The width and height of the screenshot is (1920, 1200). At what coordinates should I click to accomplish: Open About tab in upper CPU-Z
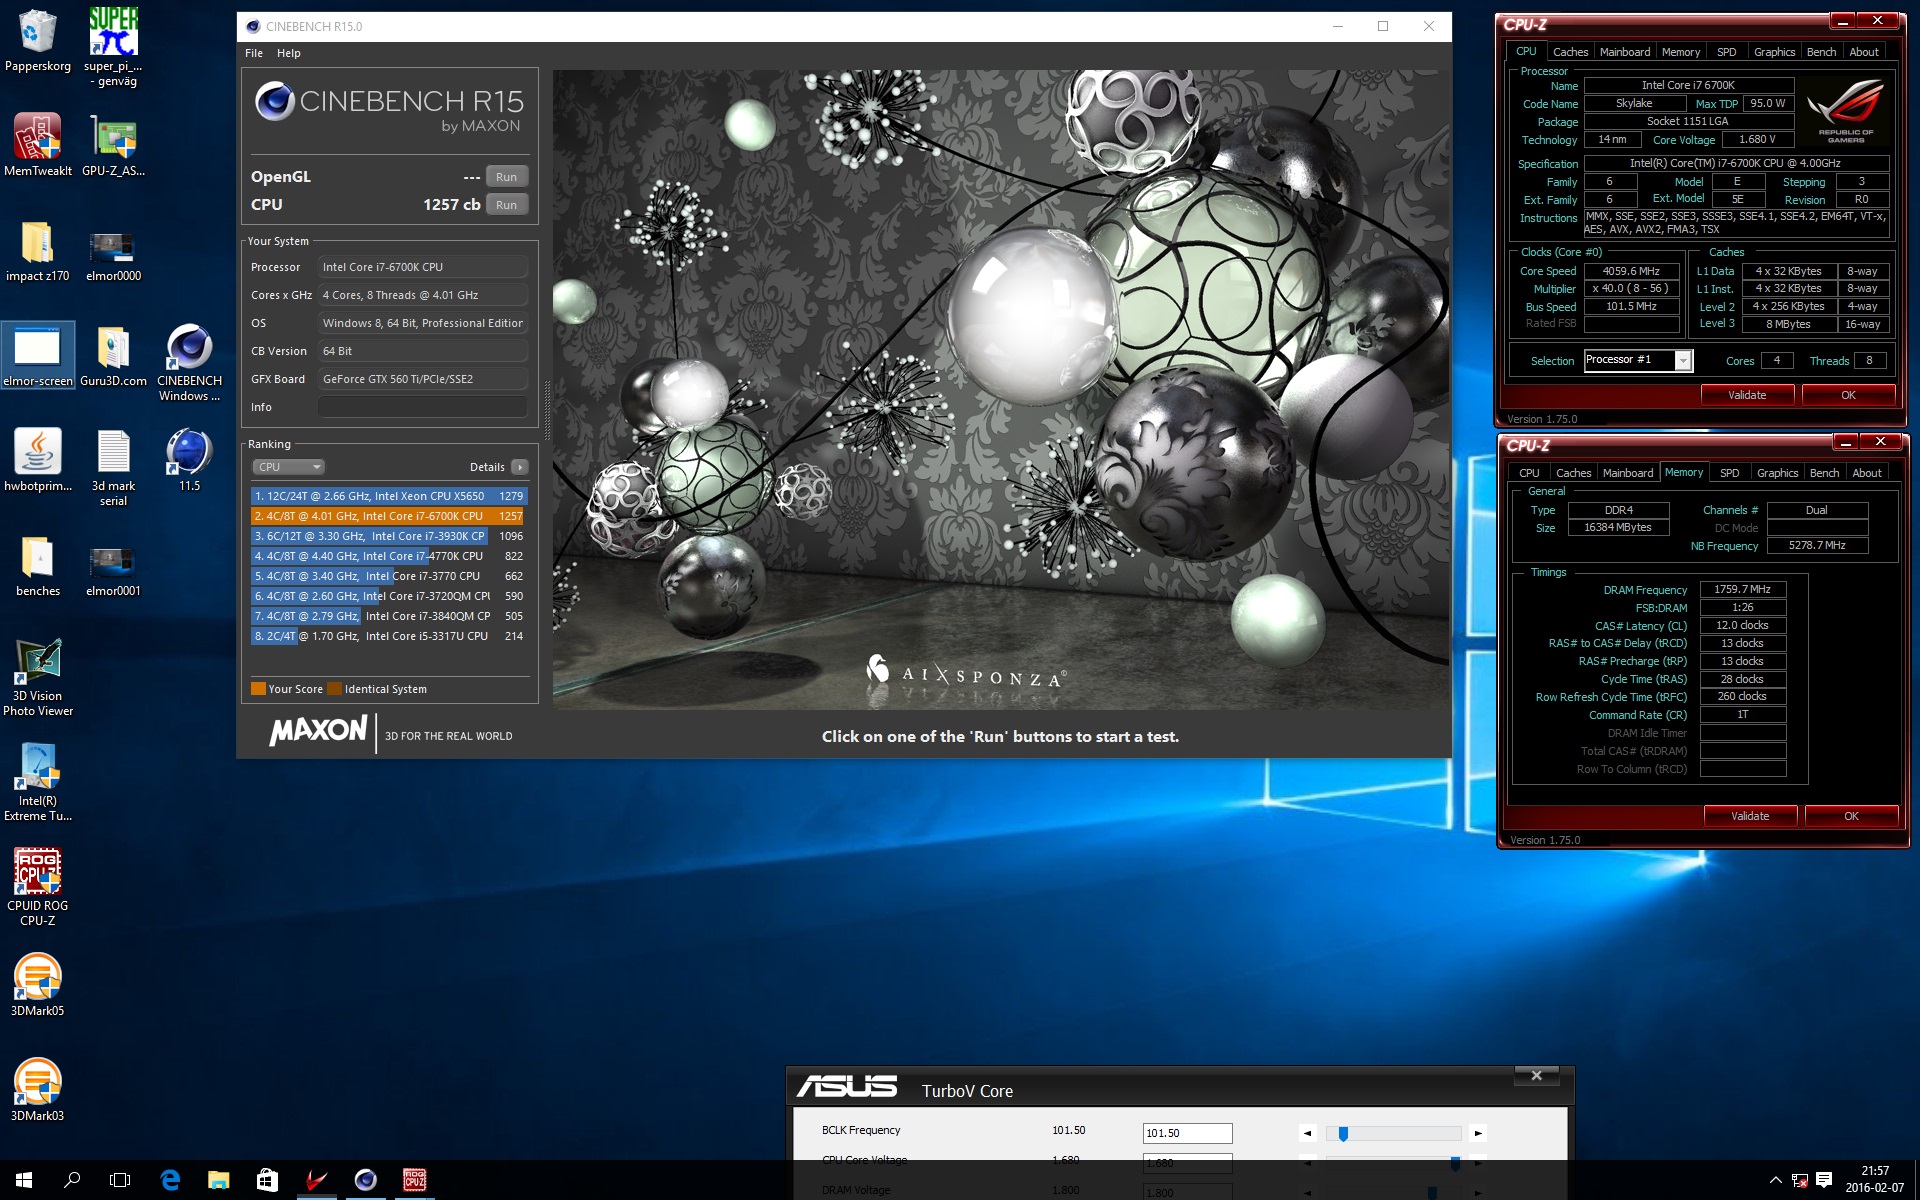pyautogui.click(x=1864, y=52)
